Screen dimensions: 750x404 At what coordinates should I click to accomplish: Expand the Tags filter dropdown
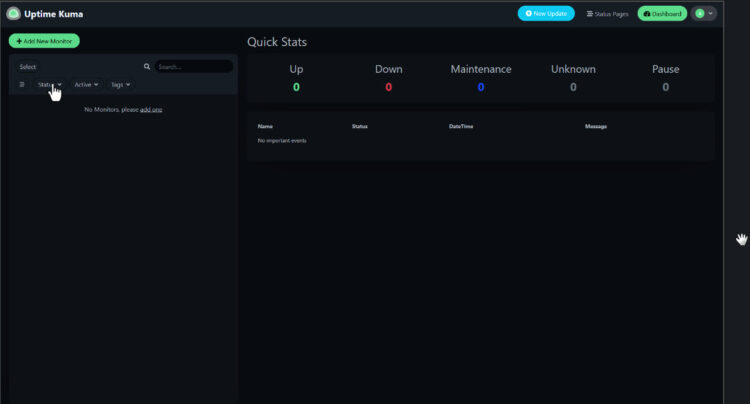(120, 85)
